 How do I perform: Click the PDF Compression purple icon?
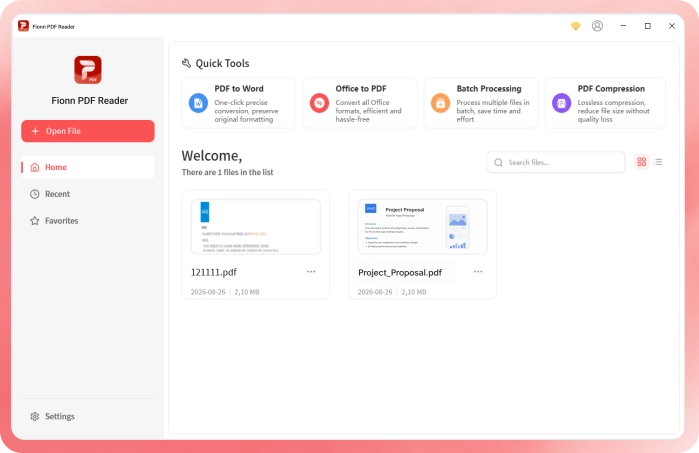coord(561,103)
